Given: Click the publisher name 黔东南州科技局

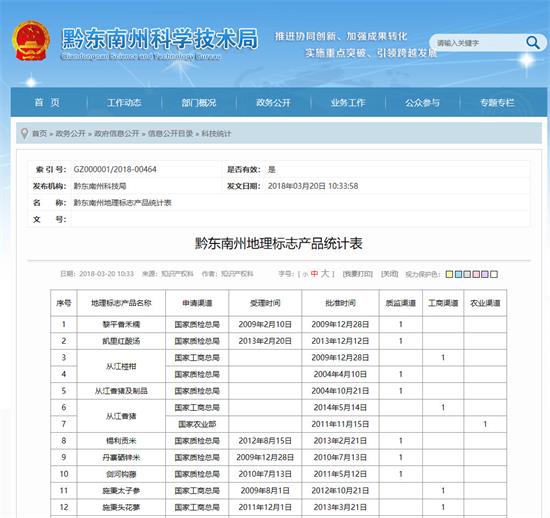Looking at the screenshot, I should pos(100,186).
